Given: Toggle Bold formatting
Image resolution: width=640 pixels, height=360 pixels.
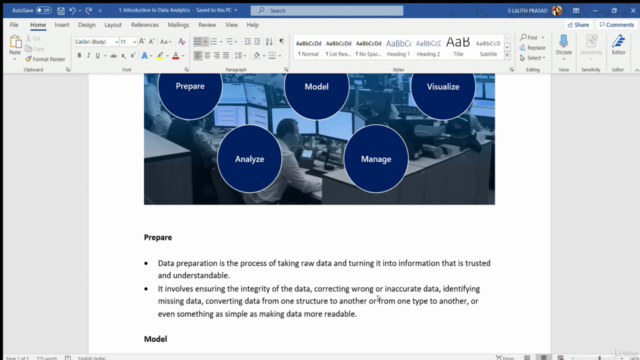Looking at the screenshot, I should tap(79, 56).
